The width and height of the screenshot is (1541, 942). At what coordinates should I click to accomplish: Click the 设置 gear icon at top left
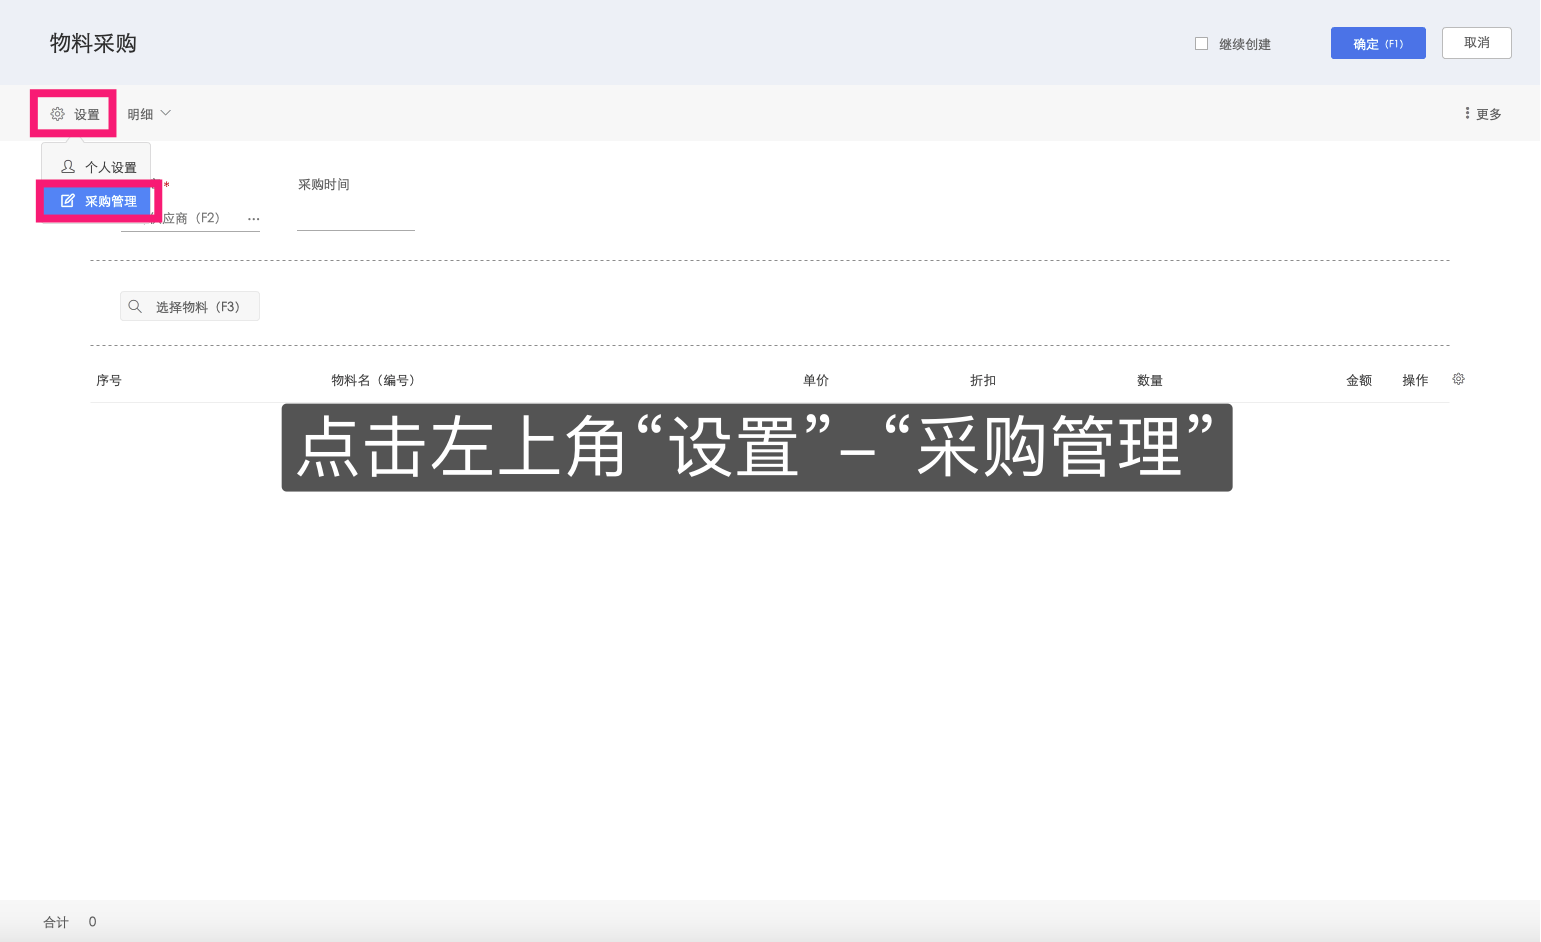tap(57, 113)
